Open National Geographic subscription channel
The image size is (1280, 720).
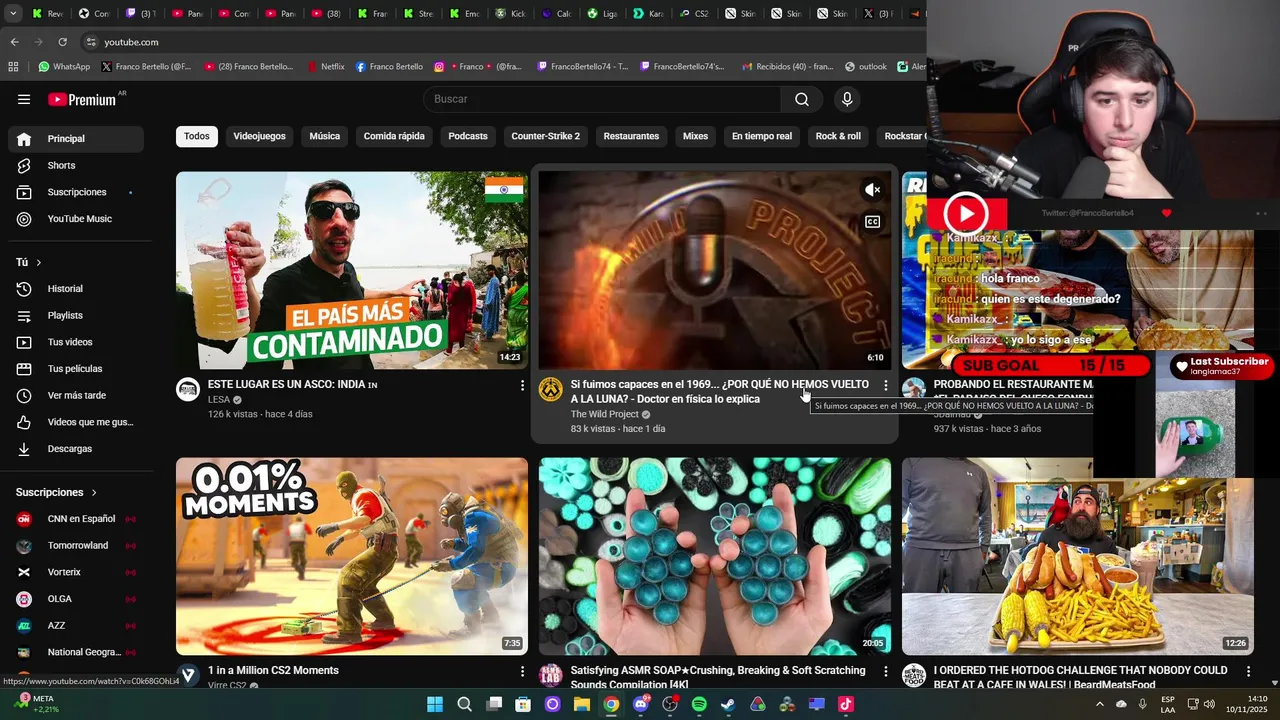click(x=76, y=652)
